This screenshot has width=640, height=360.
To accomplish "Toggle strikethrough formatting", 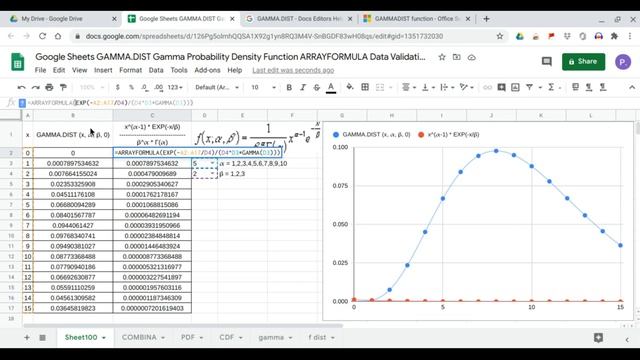I will pos(317,87).
